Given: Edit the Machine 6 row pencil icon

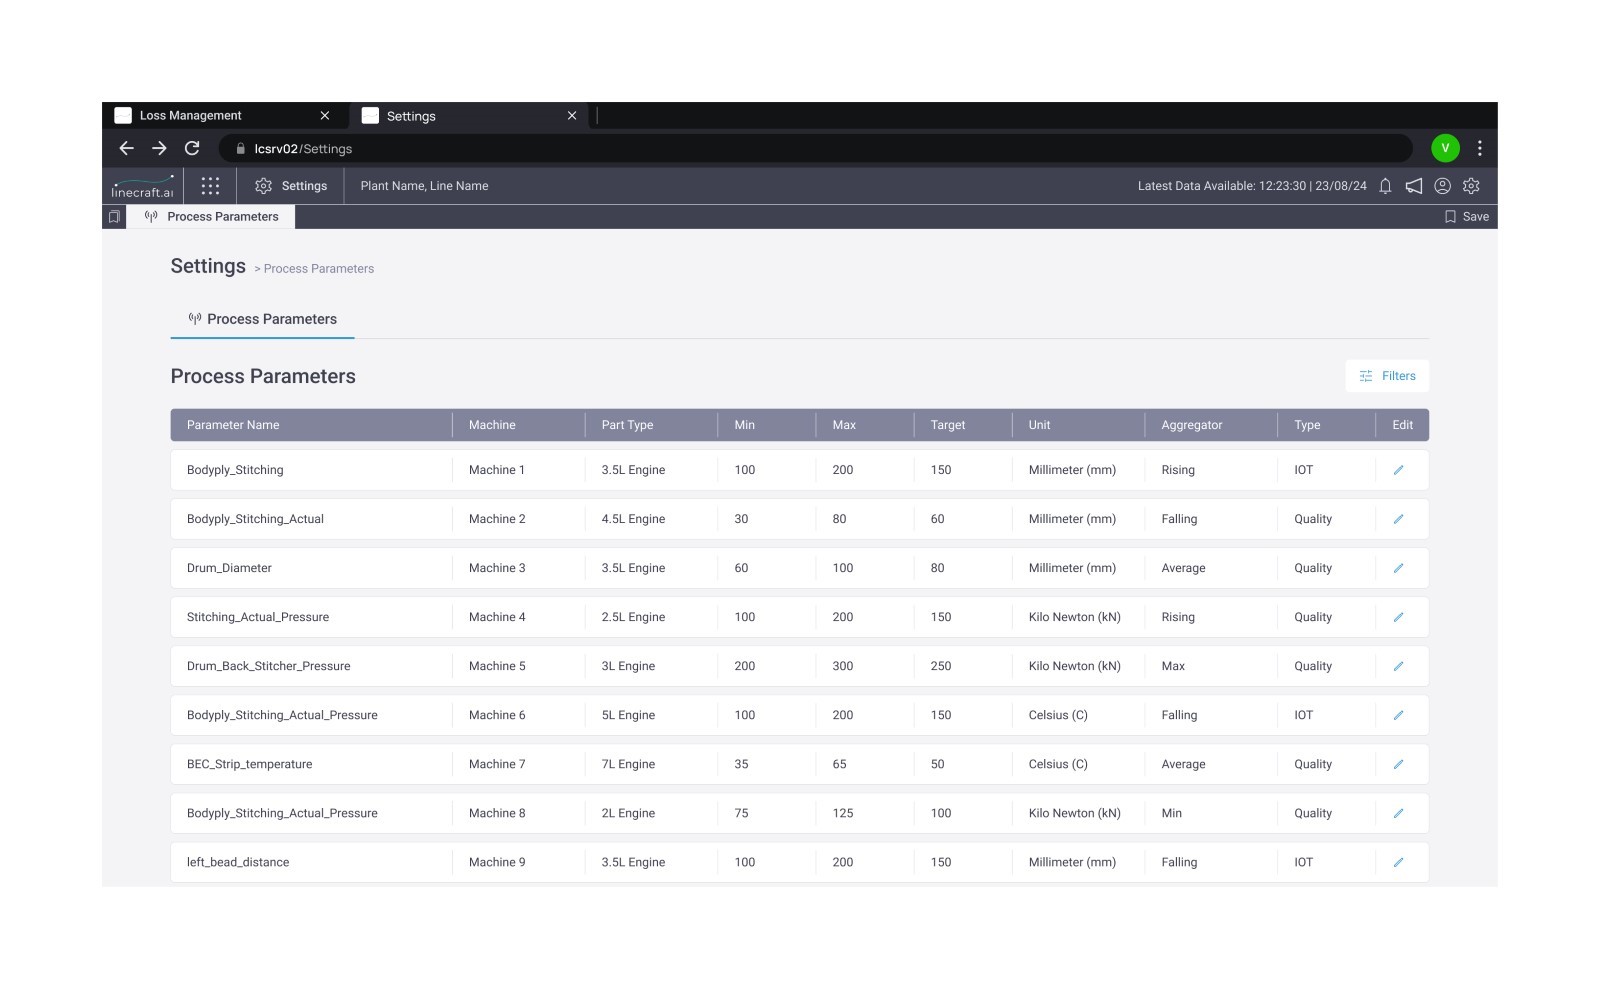Looking at the screenshot, I should click(1398, 715).
